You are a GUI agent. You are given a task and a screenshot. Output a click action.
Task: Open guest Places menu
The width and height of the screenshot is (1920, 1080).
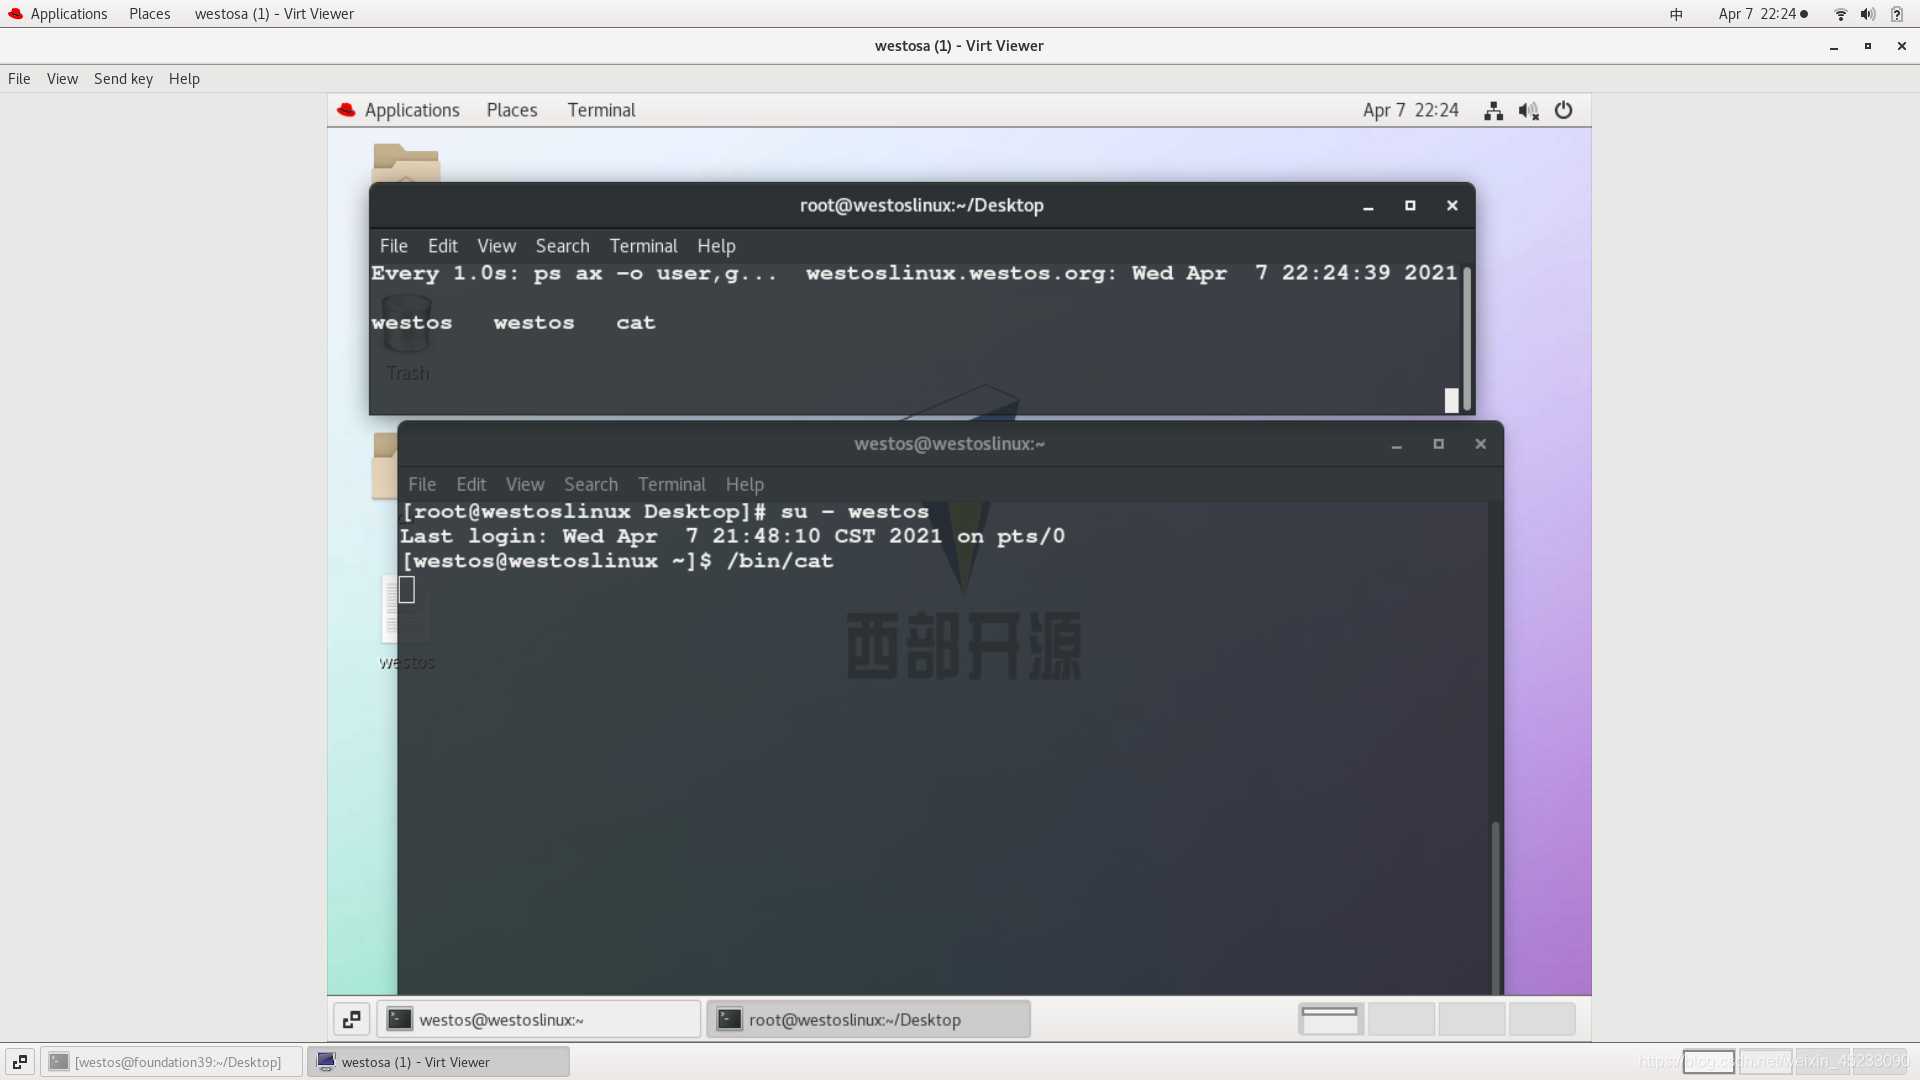pyautogui.click(x=512, y=110)
